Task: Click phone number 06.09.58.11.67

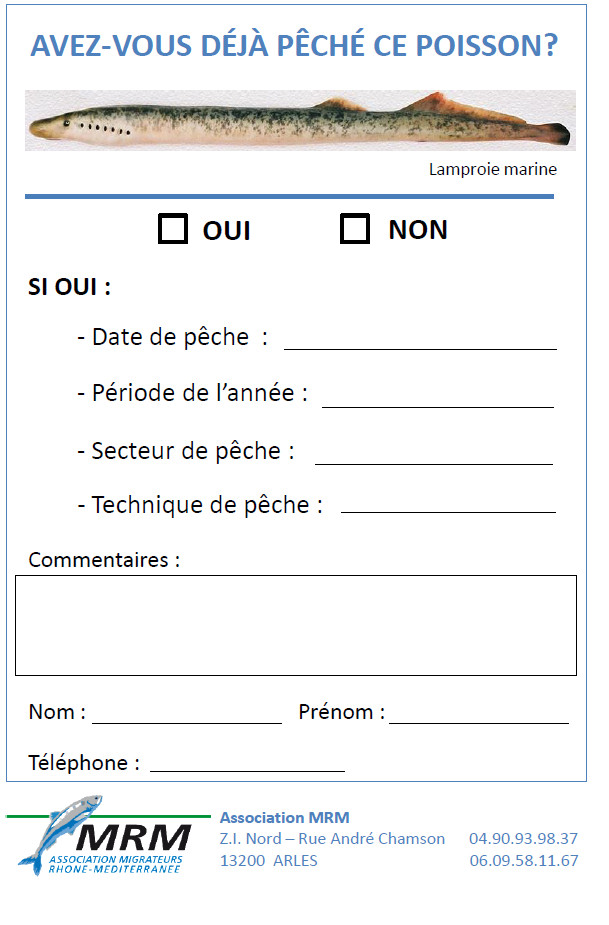Action: point(523,860)
